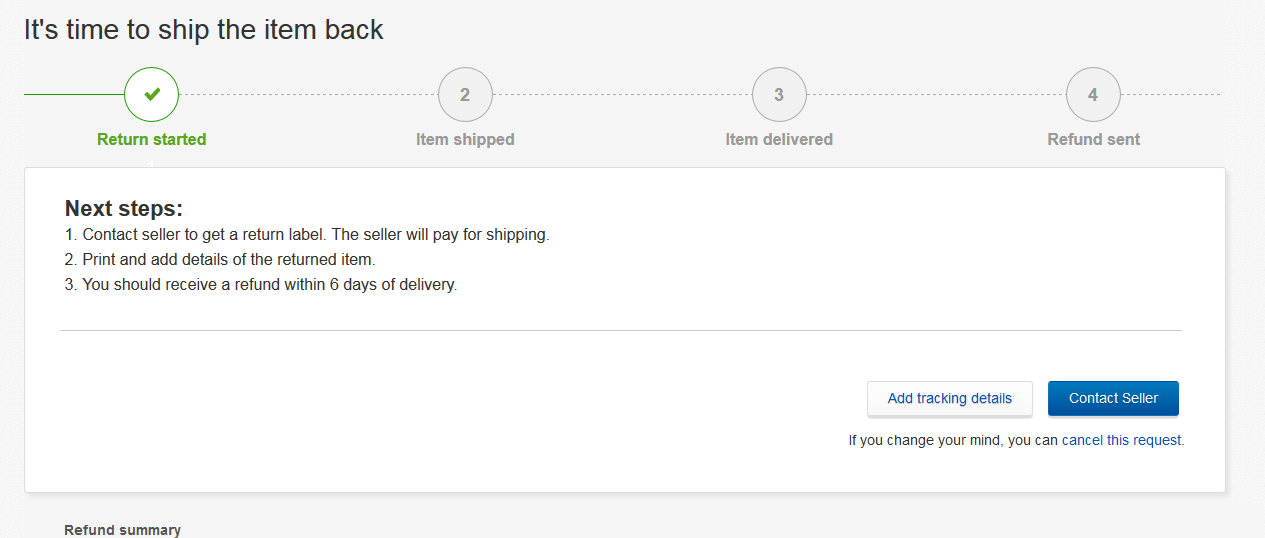Select the Item shipped step label
The width and height of the screenshot is (1265, 538).
click(465, 140)
